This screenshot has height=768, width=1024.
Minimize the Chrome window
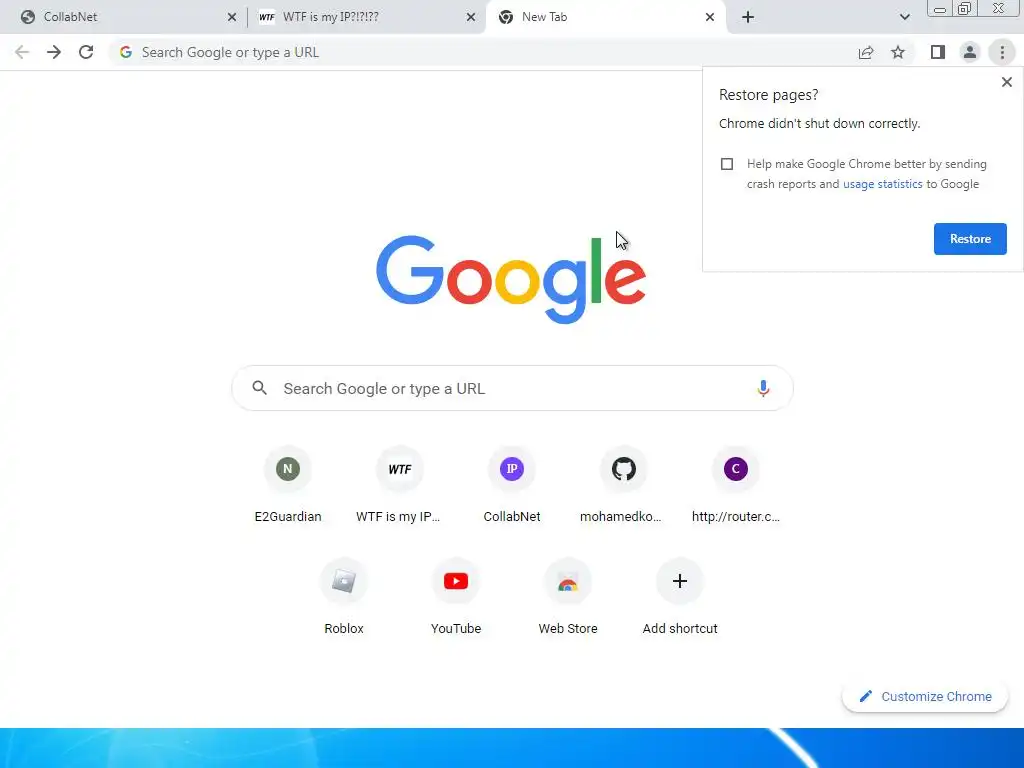tap(940, 9)
